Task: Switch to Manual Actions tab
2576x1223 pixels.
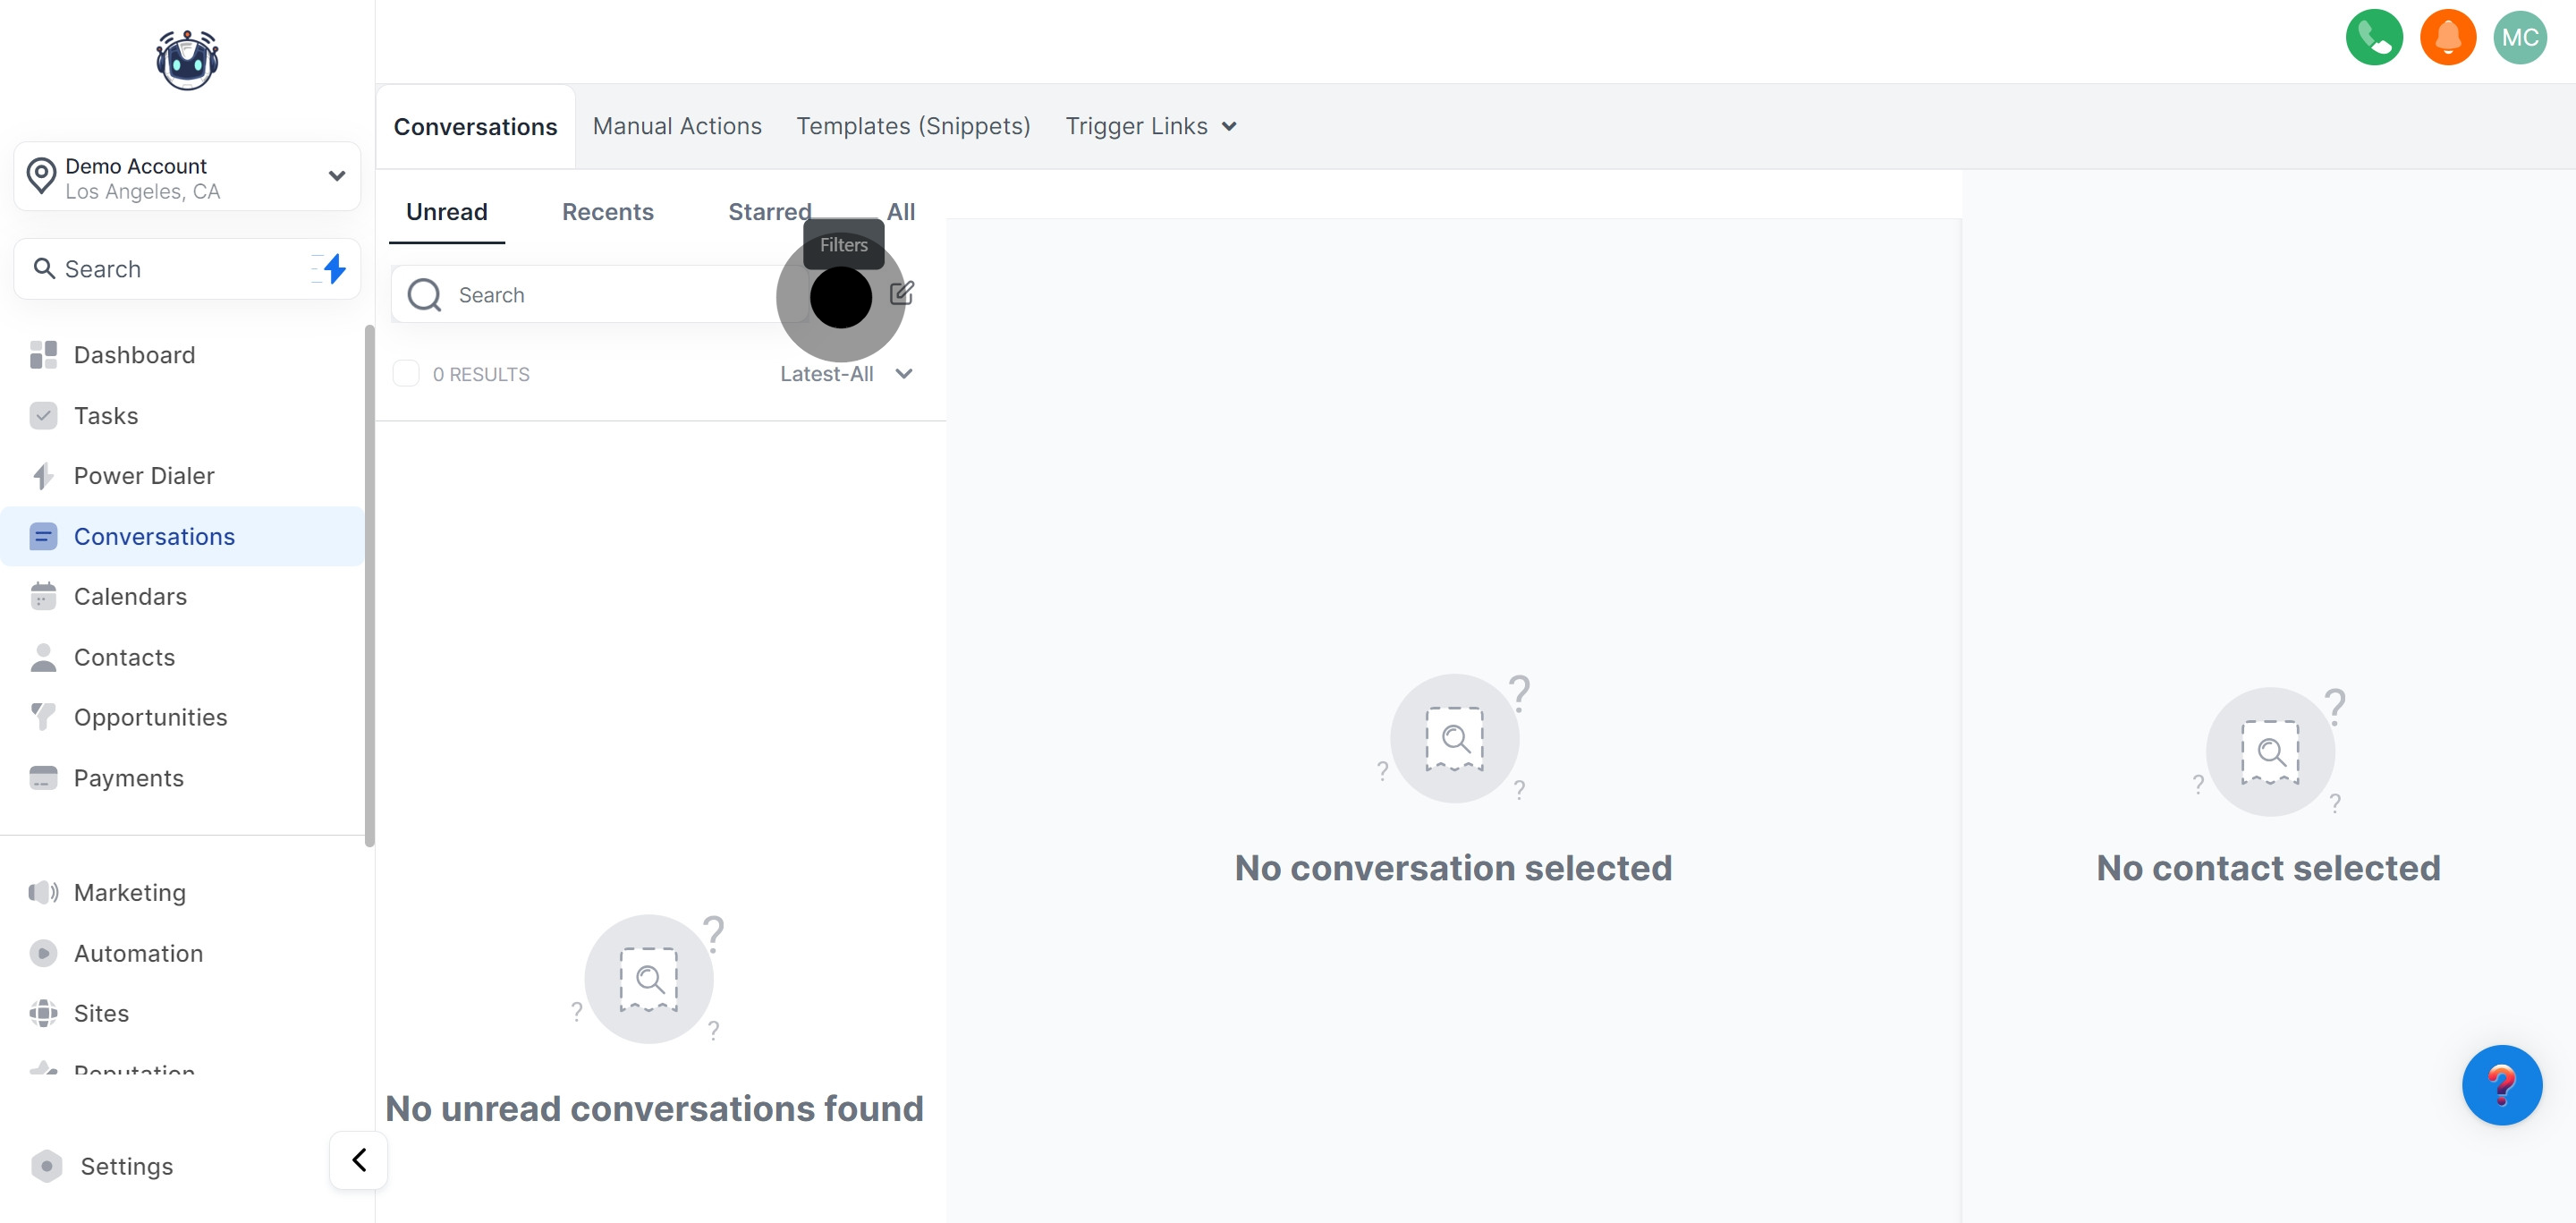Action: [x=677, y=126]
